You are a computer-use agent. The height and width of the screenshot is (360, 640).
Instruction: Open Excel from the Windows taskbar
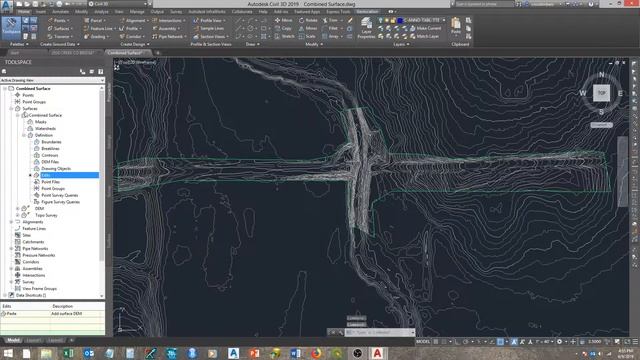[68, 353]
